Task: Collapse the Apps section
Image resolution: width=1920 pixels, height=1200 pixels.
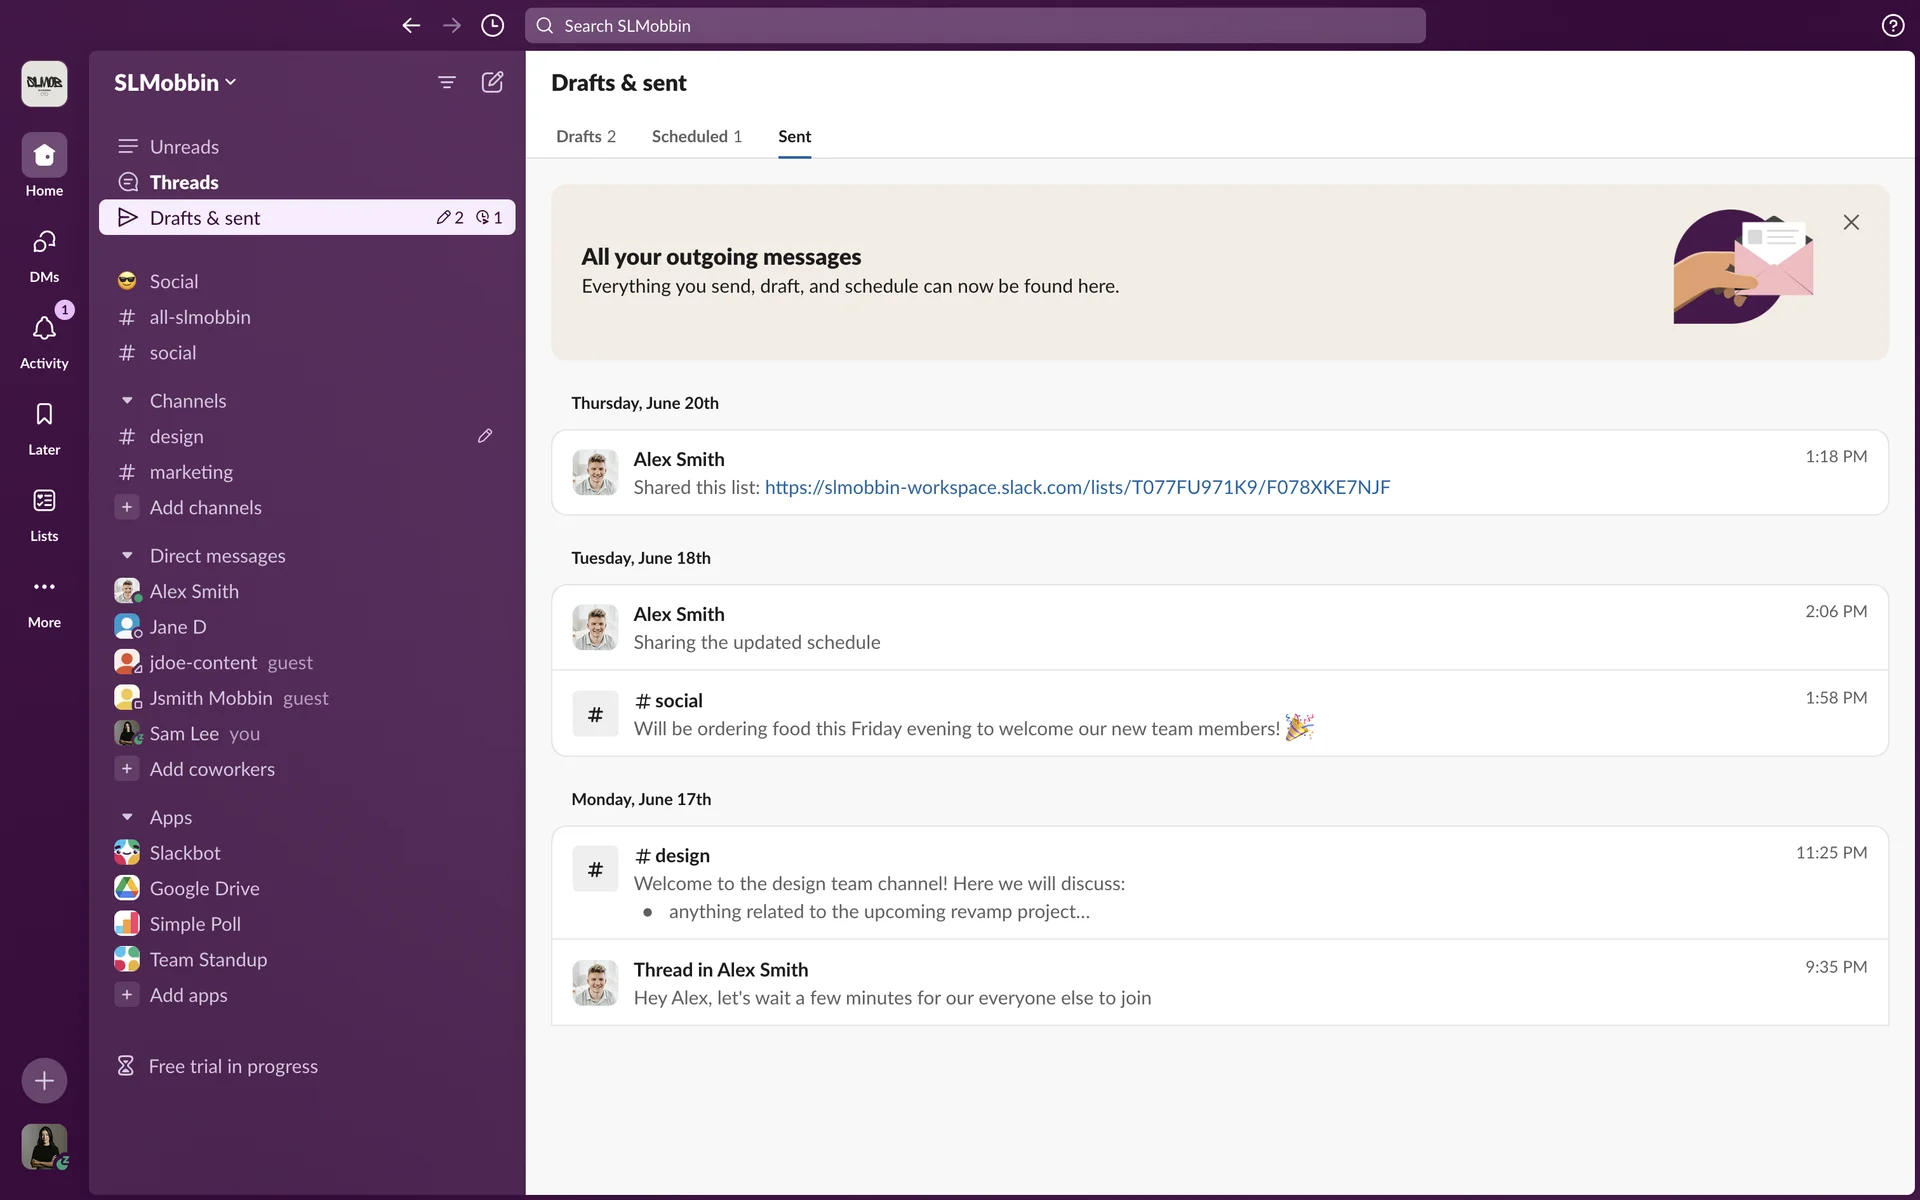Action: point(127,818)
